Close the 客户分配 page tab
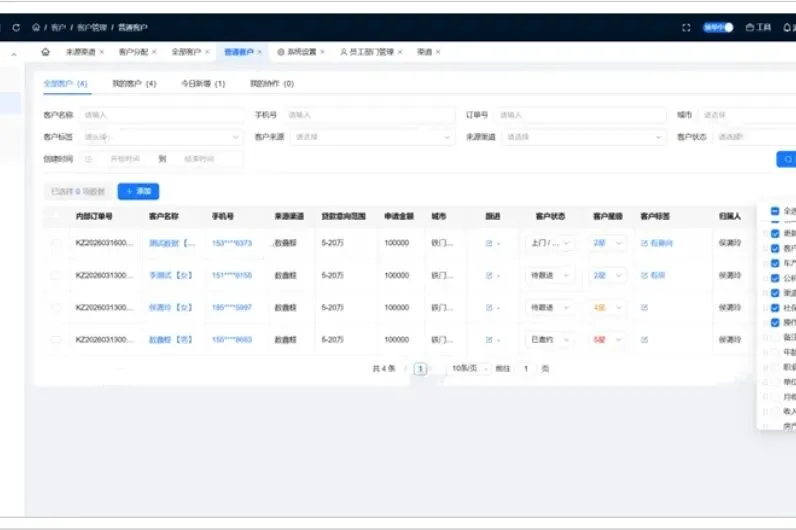Viewport: 796px width, 530px height. coord(154,52)
